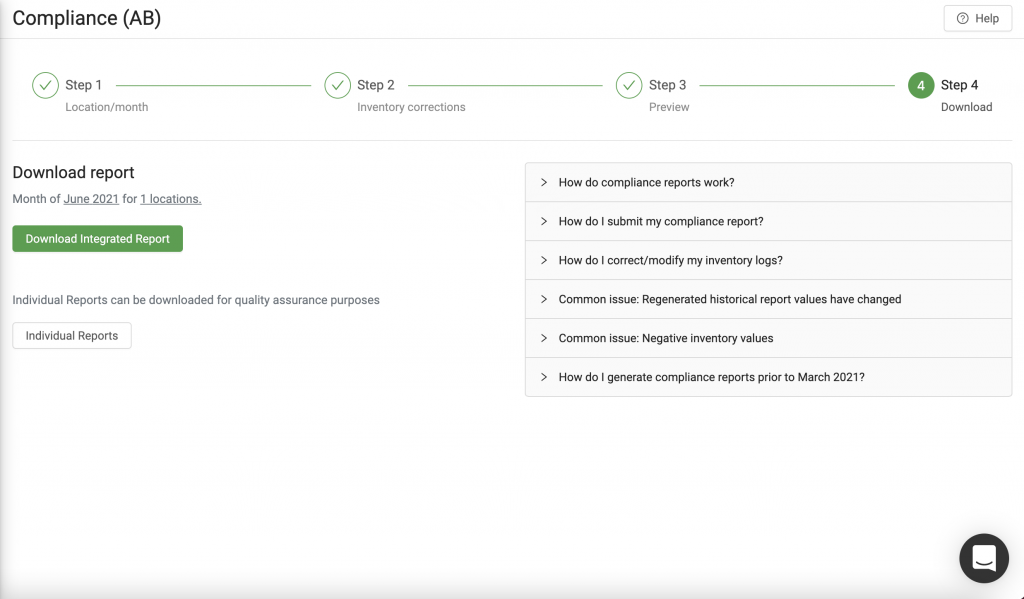Go to Step 2 Inventory corrections label
The width and height of the screenshot is (1024, 599).
pos(411,107)
